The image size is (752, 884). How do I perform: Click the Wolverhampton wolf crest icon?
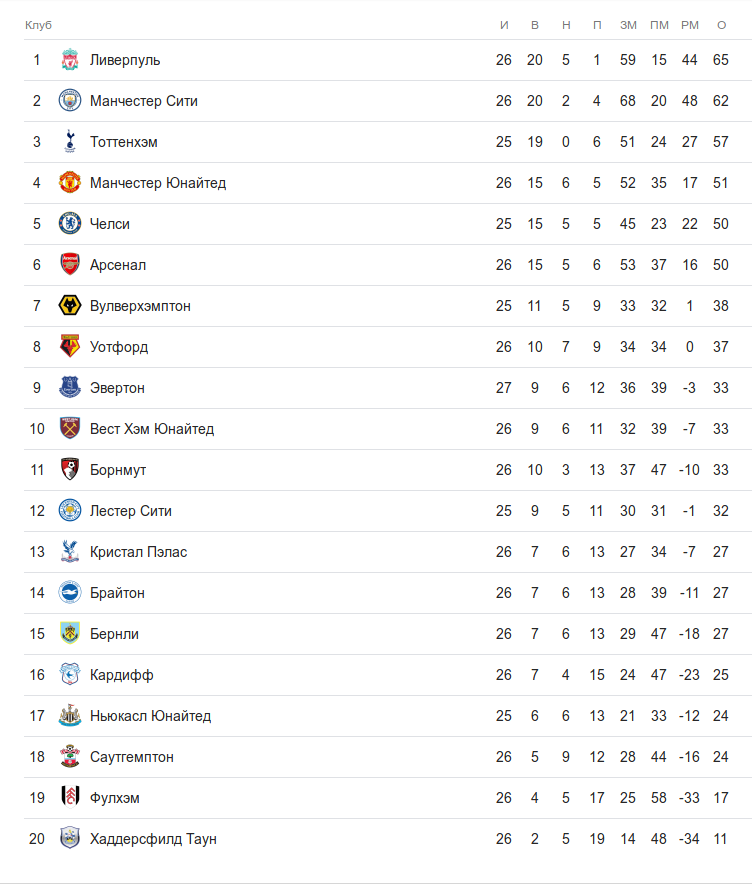click(69, 306)
